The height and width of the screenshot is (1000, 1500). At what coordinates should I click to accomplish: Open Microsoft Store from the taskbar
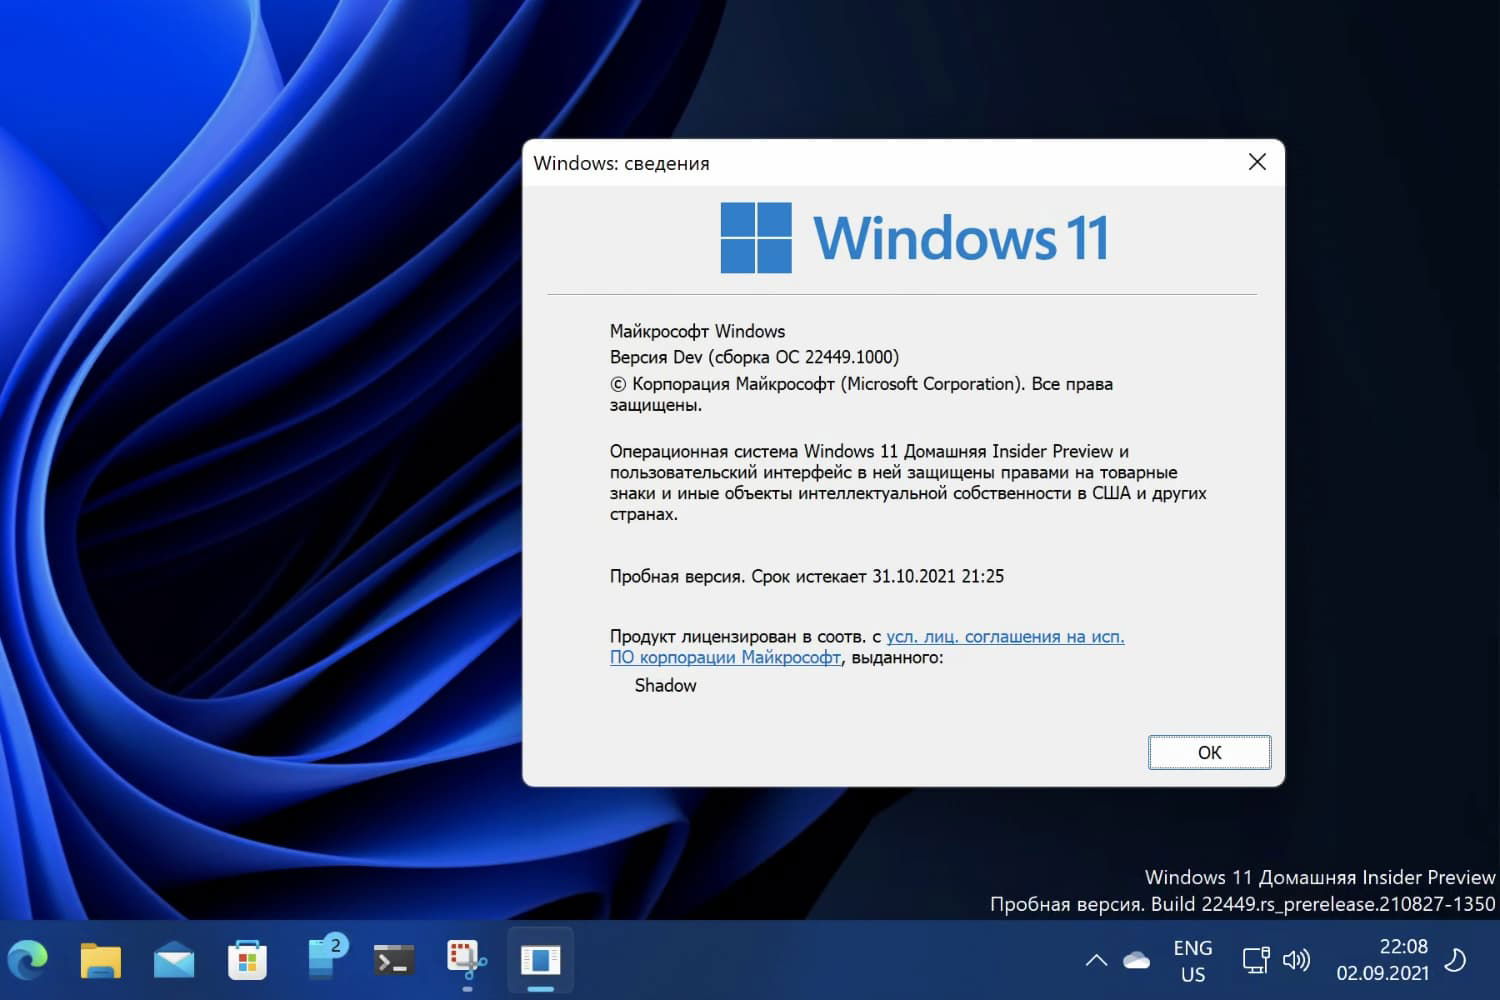[x=247, y=960]
